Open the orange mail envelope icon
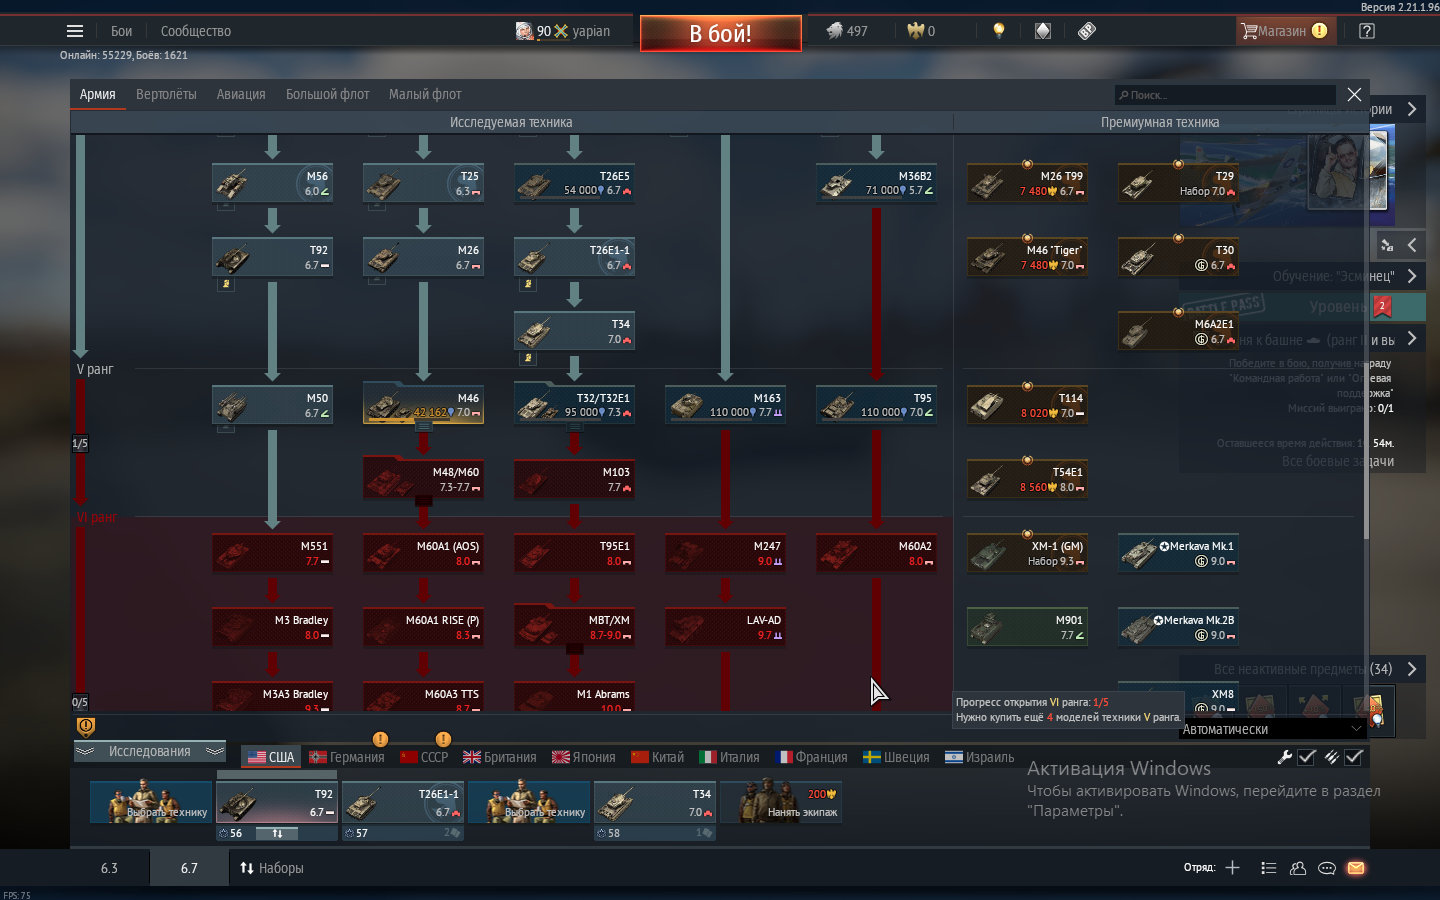 [x=1356, y=868]
